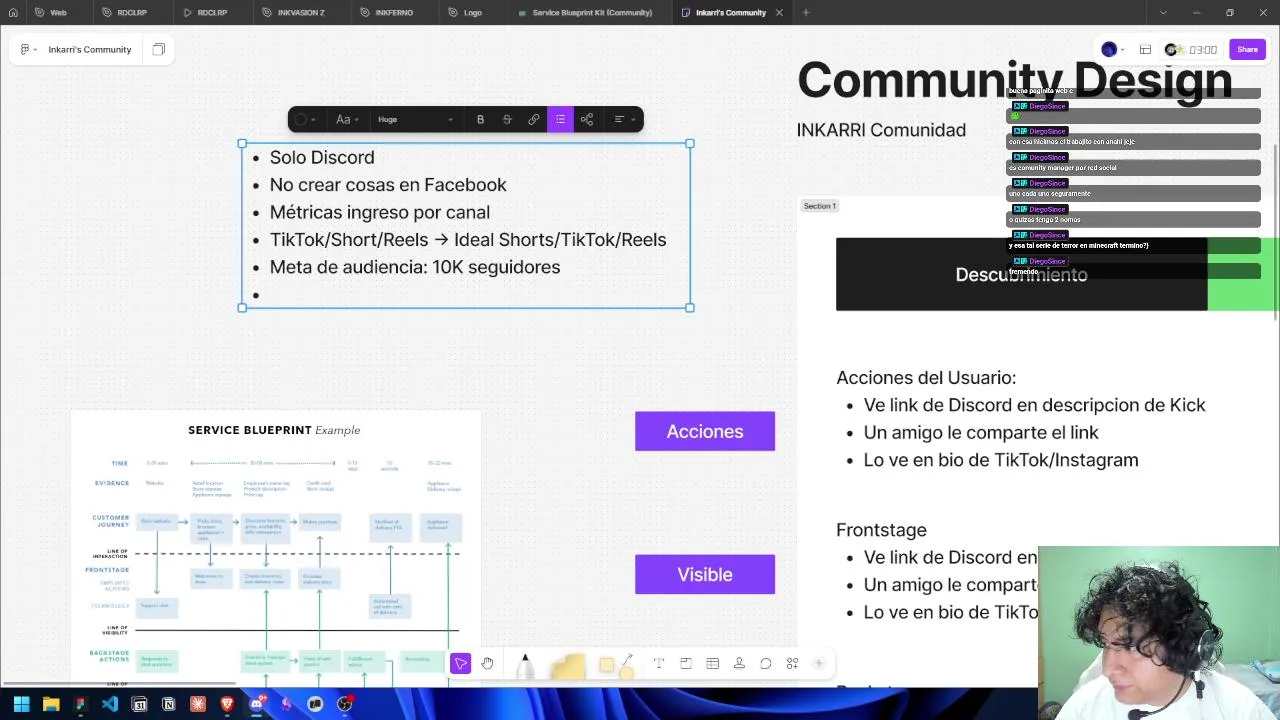
Task: Click 'Ve link de Discord en descripcion de Kick'
Action: [x=1035, y=405]
